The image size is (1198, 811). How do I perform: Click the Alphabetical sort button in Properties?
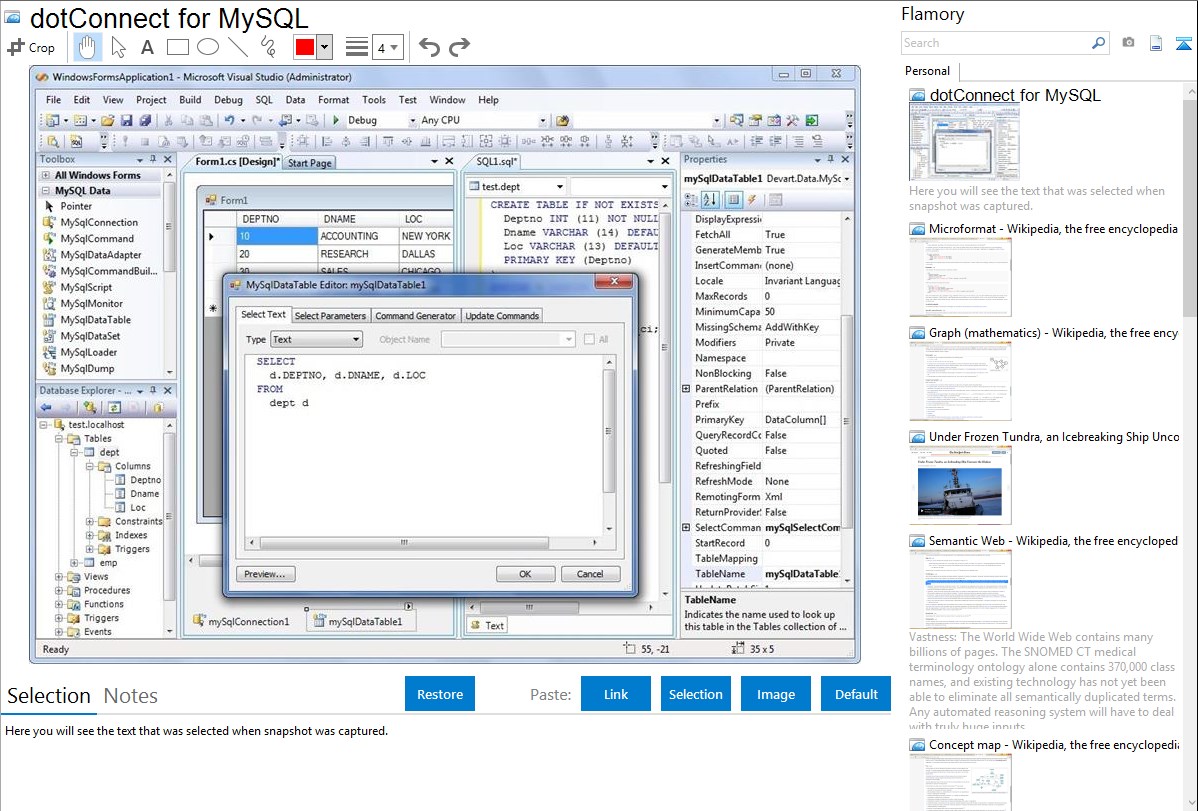(710, 200)
